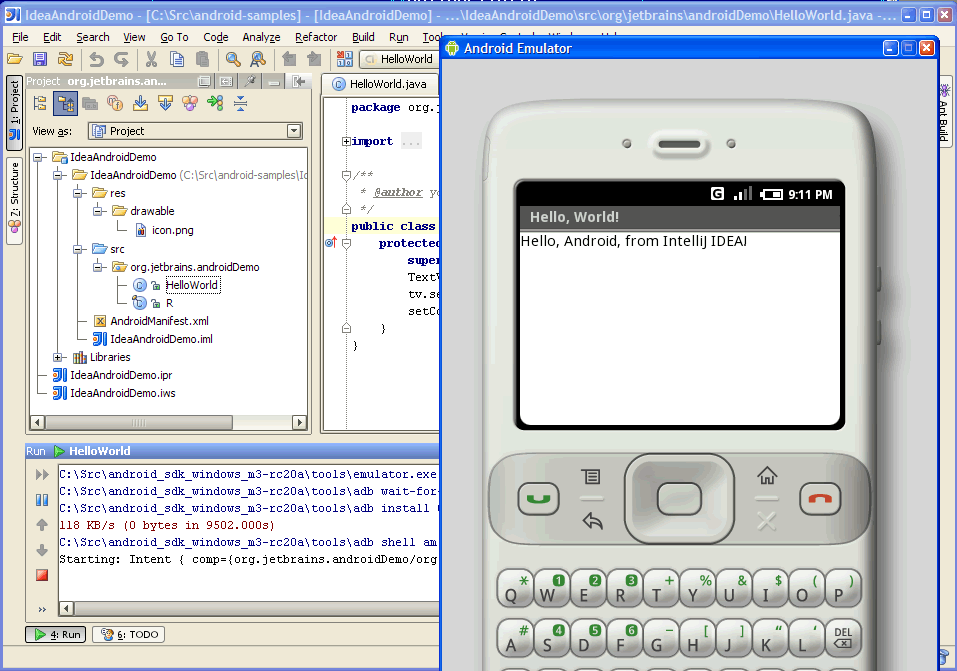Click the Cut scissors icon
The height and width of the screenshot is (671, 957).
(151, 59)
